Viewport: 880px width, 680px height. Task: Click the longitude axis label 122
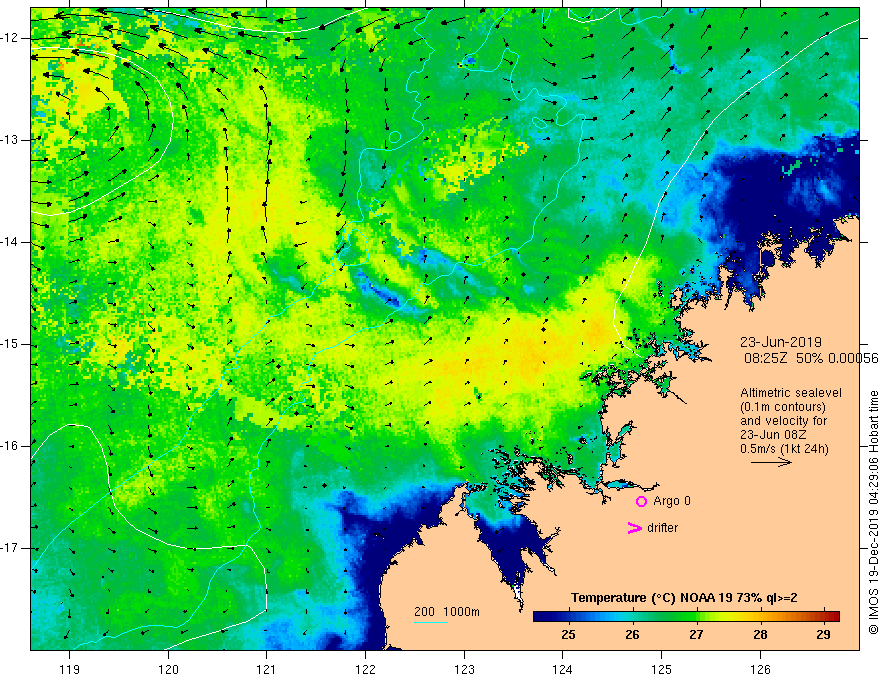pyautogui.click(x=365, y=669)
